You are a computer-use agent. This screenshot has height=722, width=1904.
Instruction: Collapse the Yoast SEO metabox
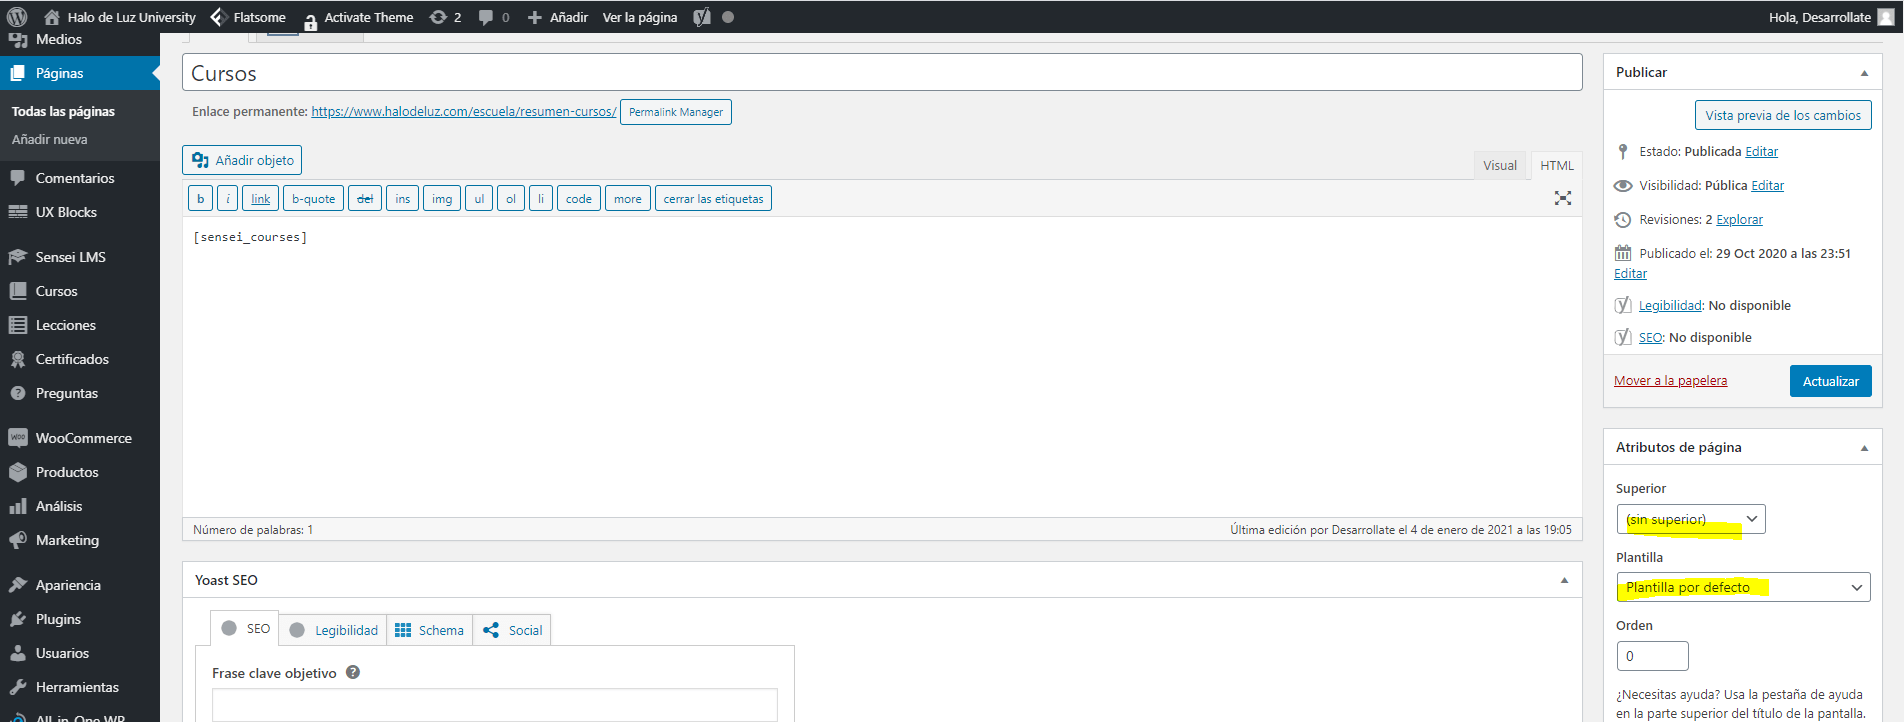coord(1564,580)
